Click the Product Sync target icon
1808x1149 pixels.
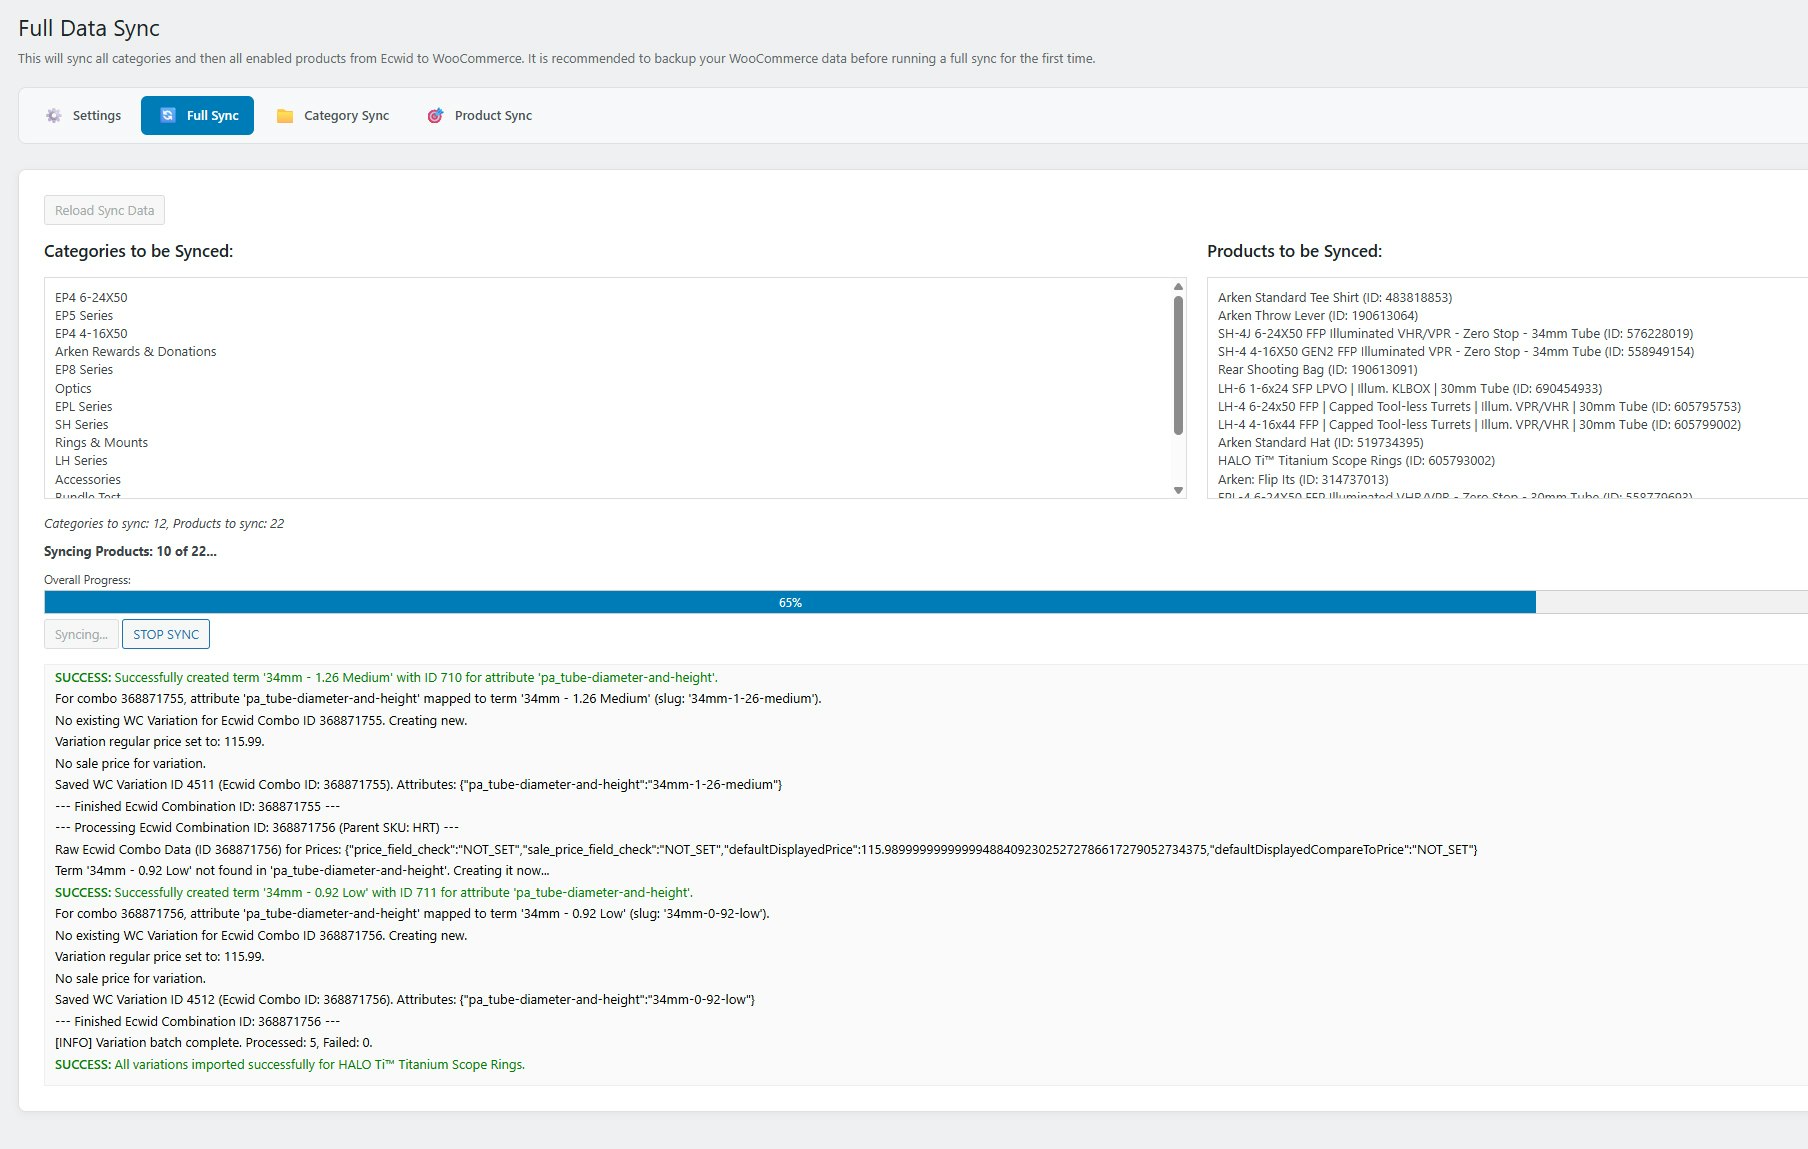[x=435, y=116]
